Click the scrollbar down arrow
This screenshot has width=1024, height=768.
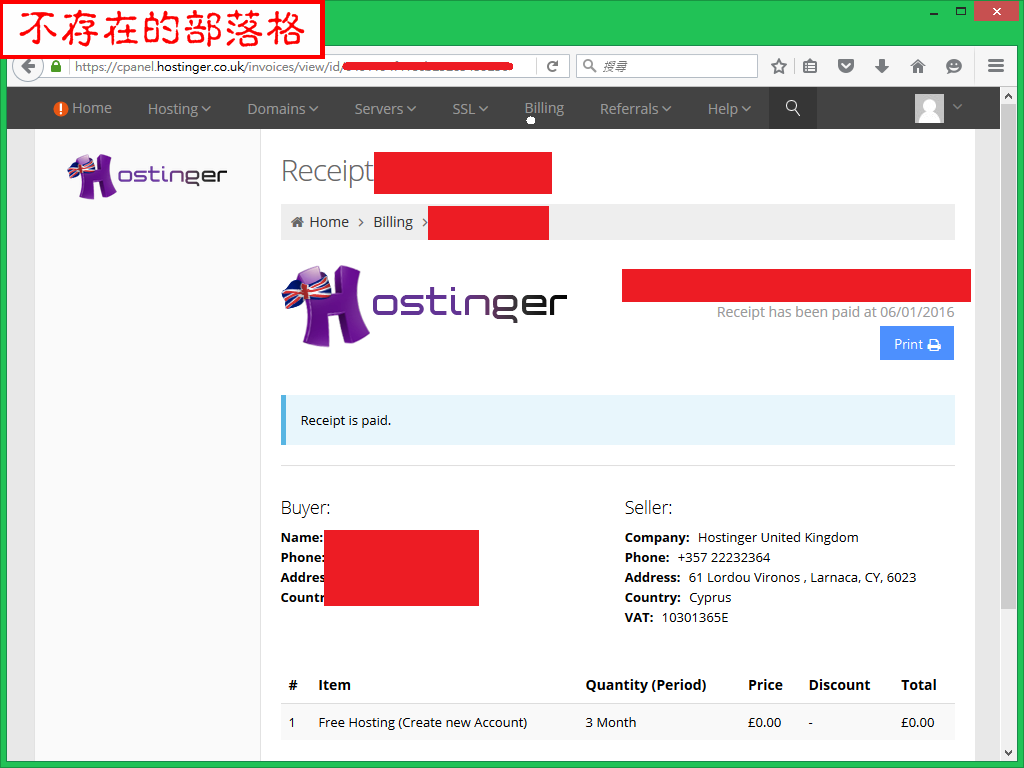coord(1008,752)
